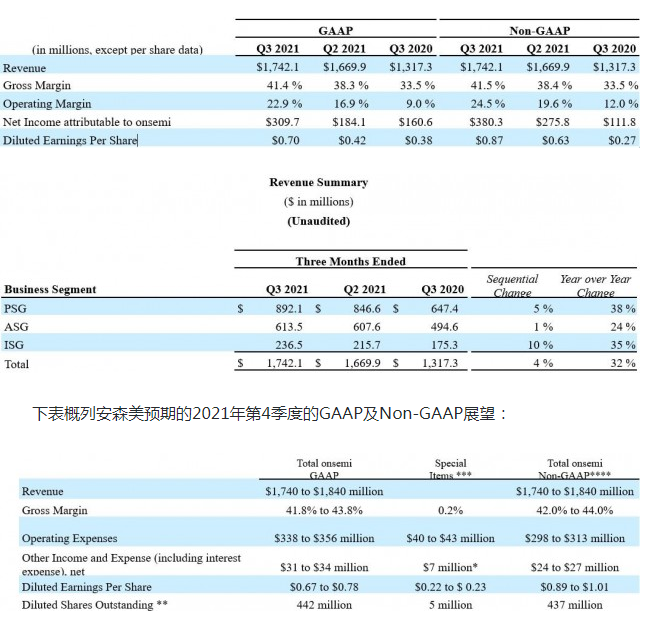
Task: Click the PSG row label
Action: (x=16, y=310)
